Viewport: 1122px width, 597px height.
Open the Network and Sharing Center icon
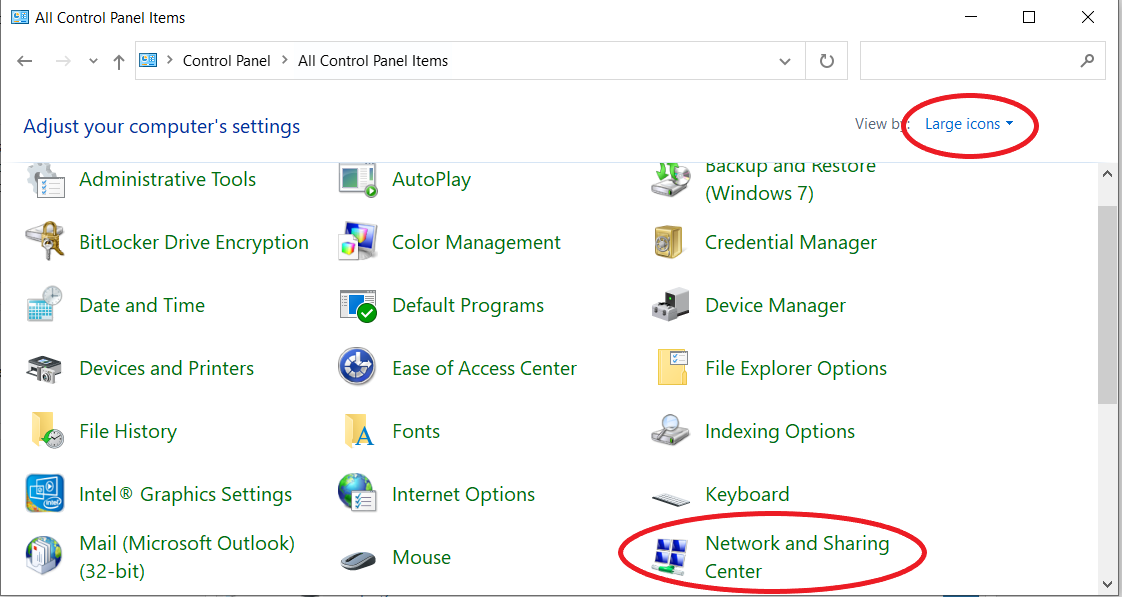click(x=670, y=557)
